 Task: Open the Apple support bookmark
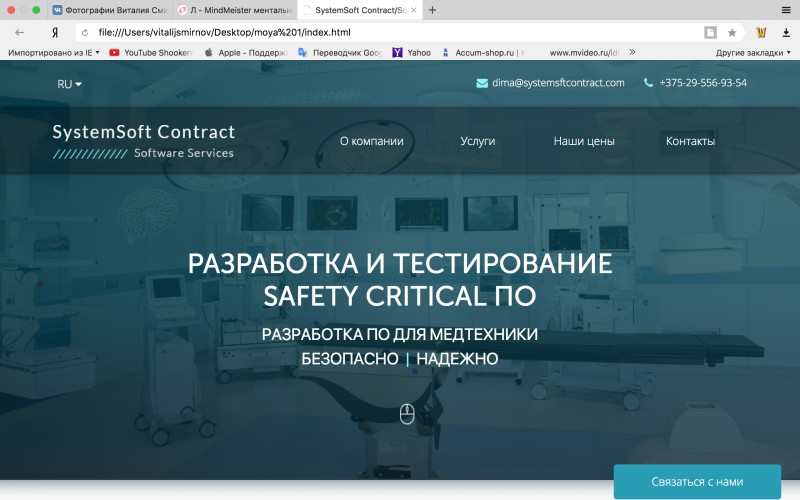pyautogui.click(x=246, y=53)
